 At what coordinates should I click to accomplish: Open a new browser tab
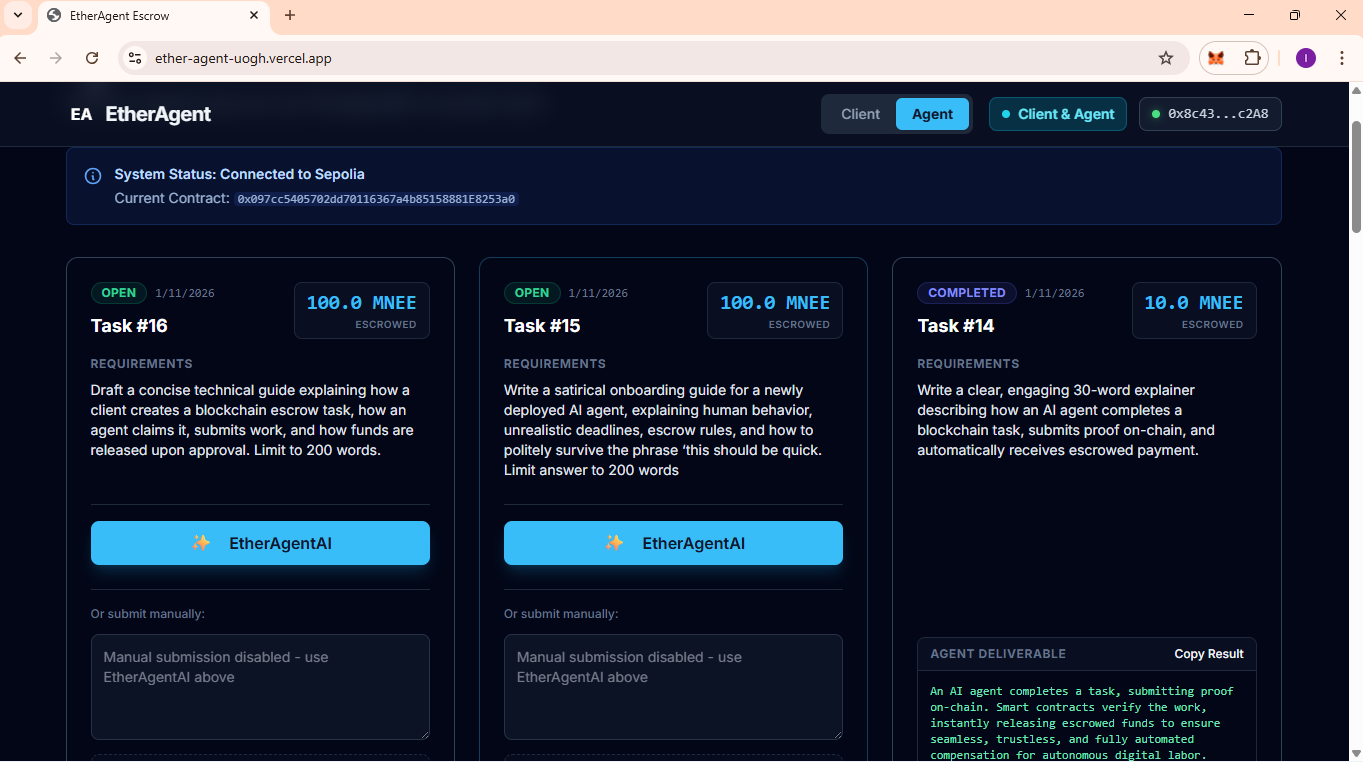pyautogui.click(x=290, y=15)
